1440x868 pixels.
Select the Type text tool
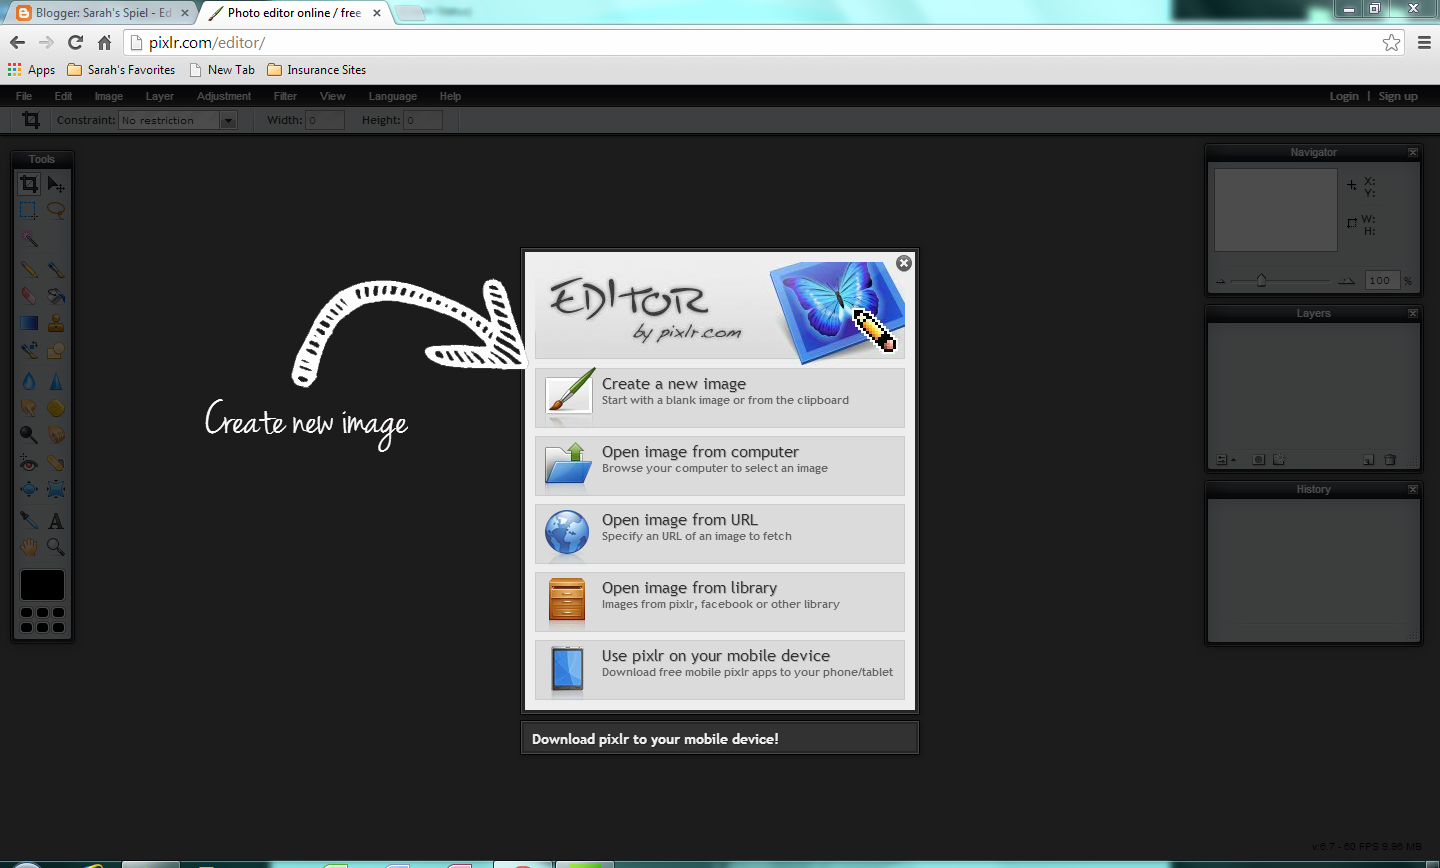point(56,520)
